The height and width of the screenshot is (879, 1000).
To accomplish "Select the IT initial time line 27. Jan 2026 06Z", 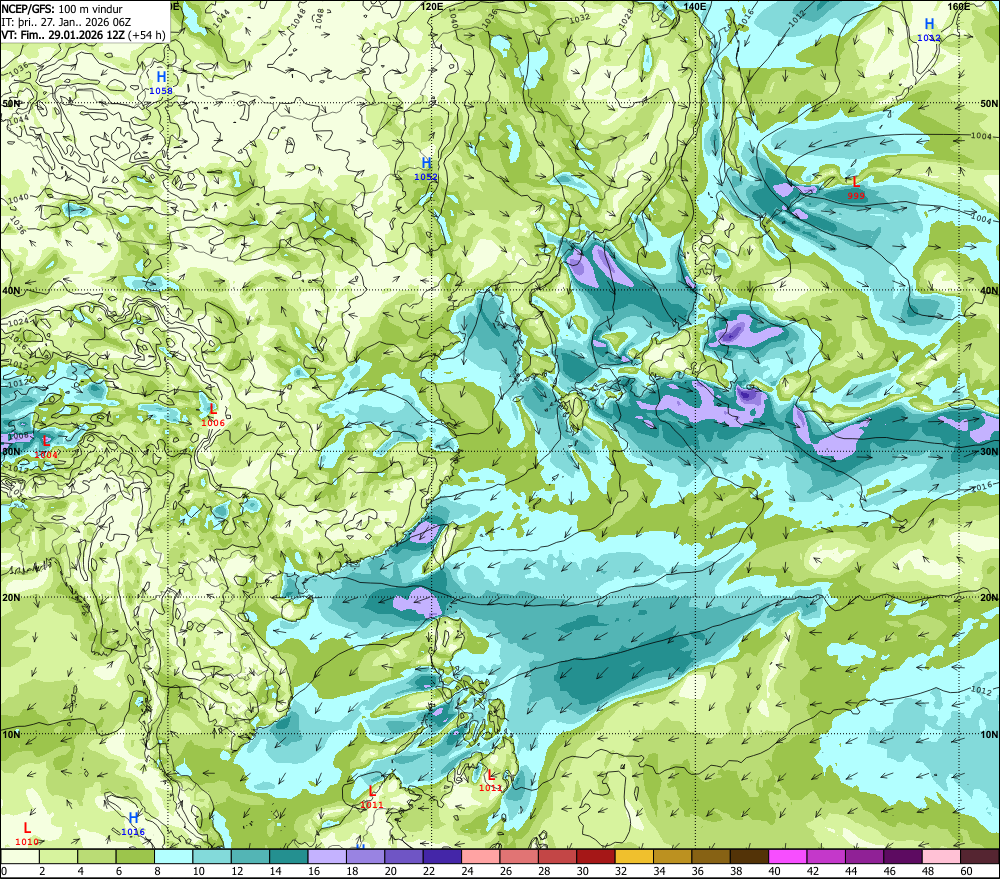I will pos(66,22).
